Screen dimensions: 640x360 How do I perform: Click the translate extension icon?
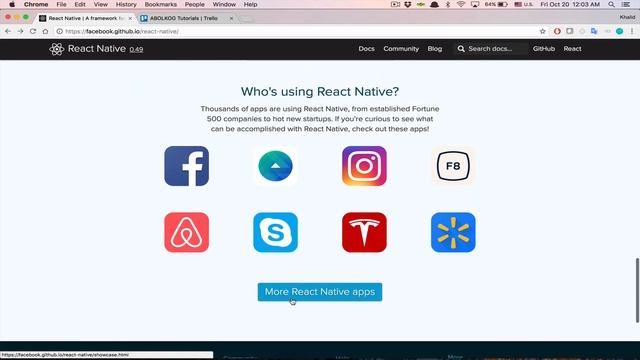[594, 31]
